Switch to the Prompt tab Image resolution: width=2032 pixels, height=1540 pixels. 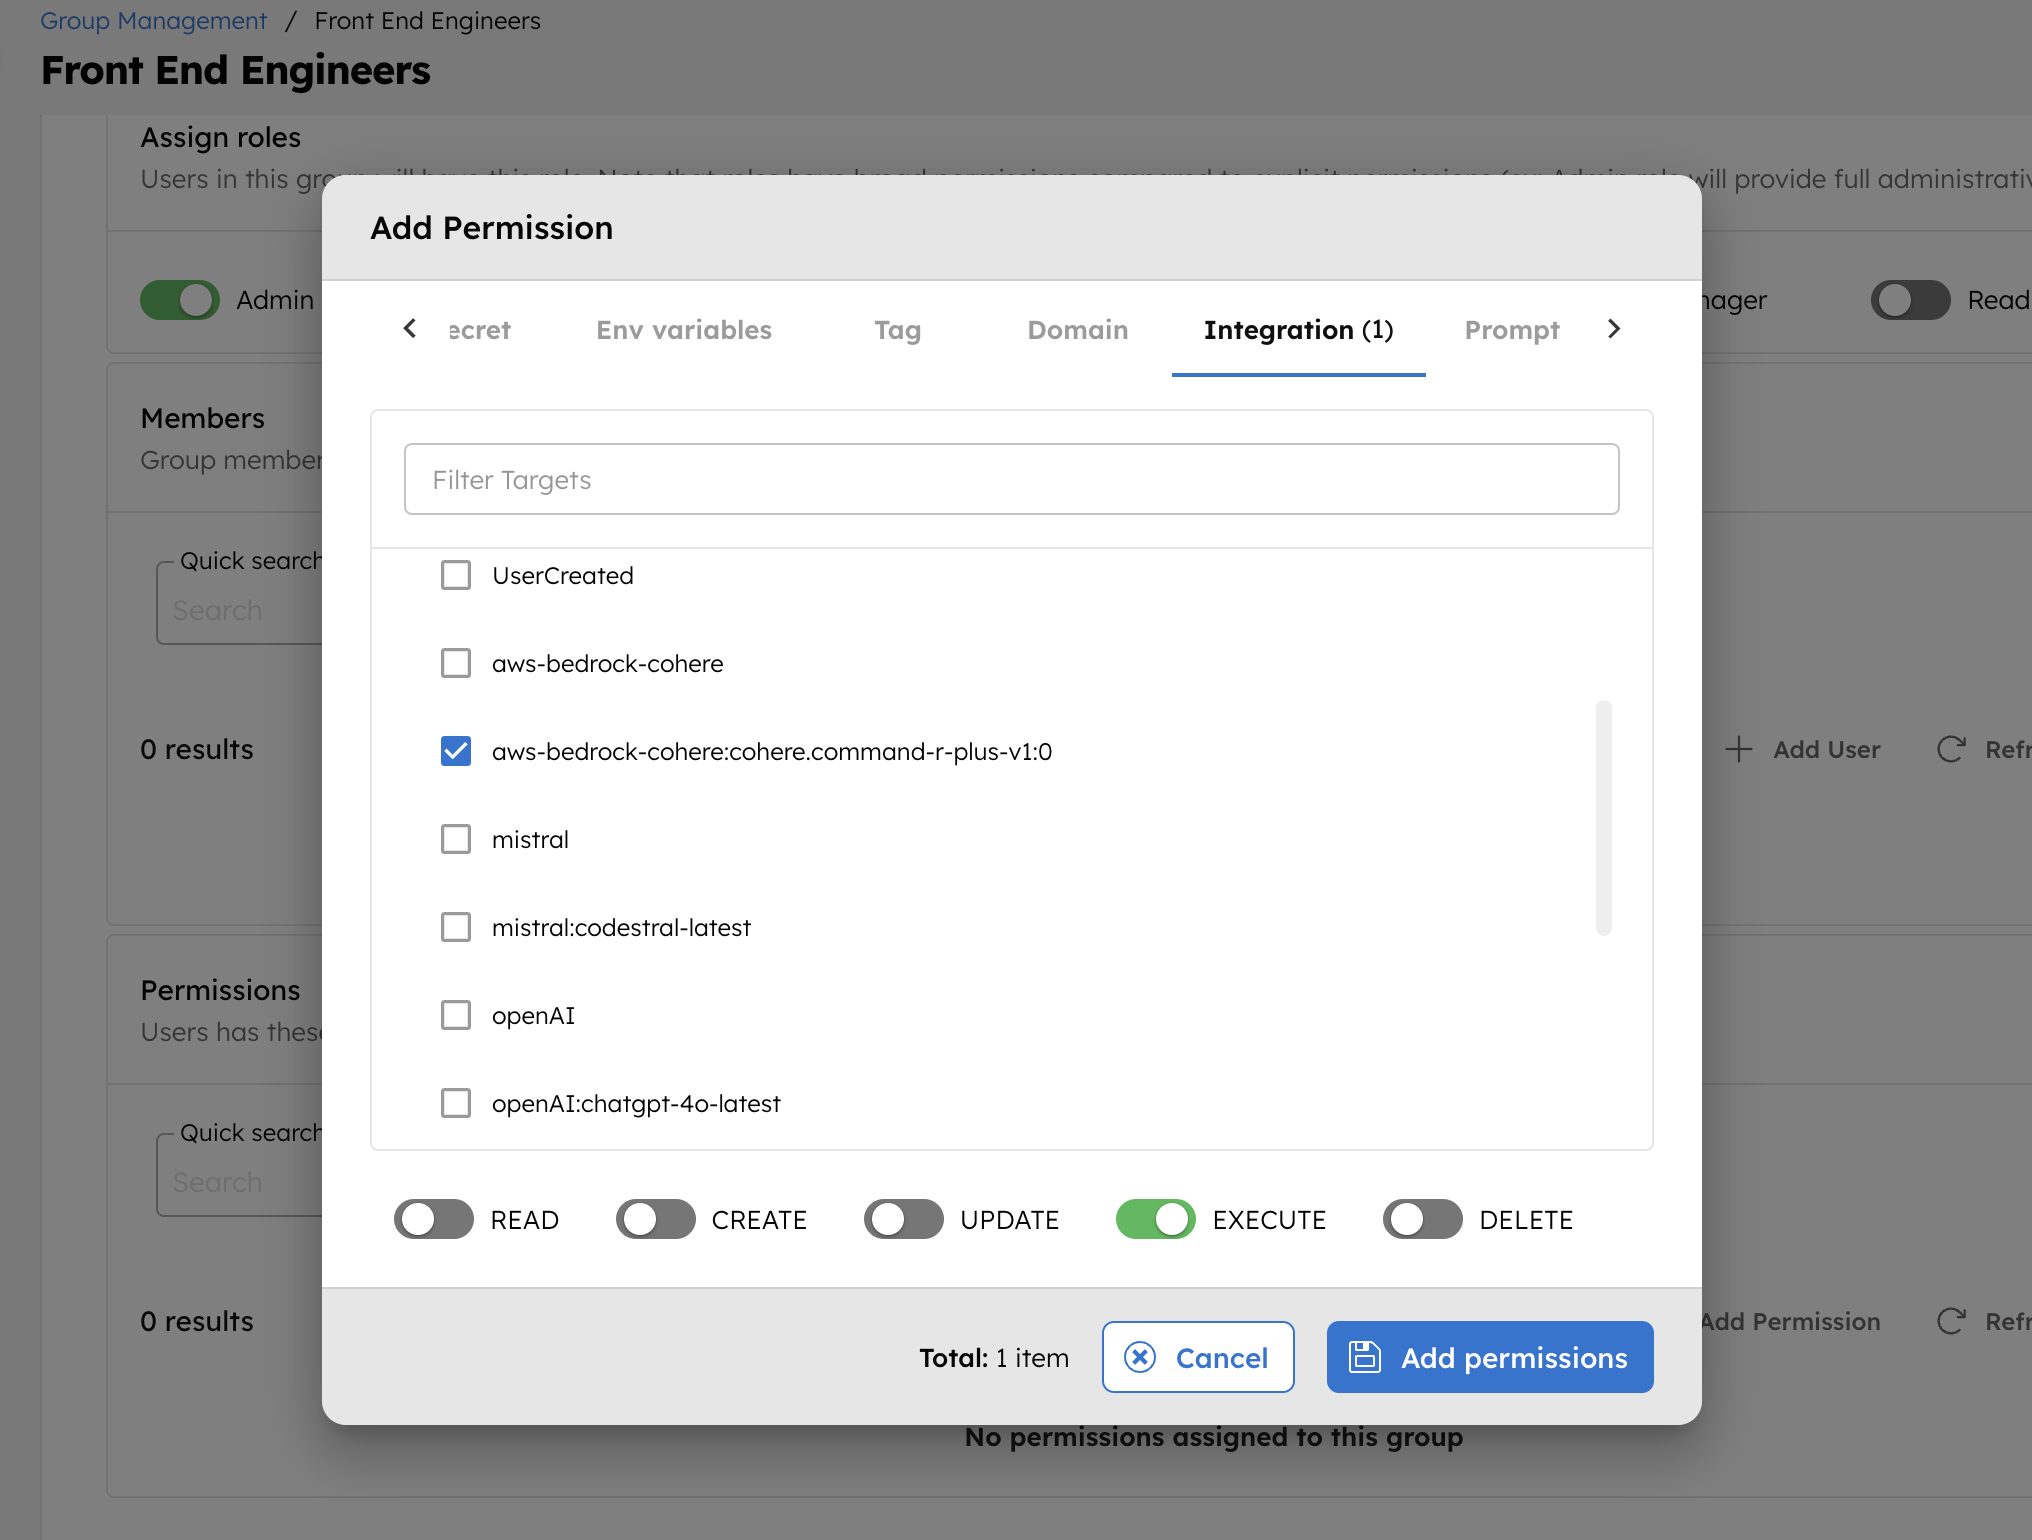1512,330
